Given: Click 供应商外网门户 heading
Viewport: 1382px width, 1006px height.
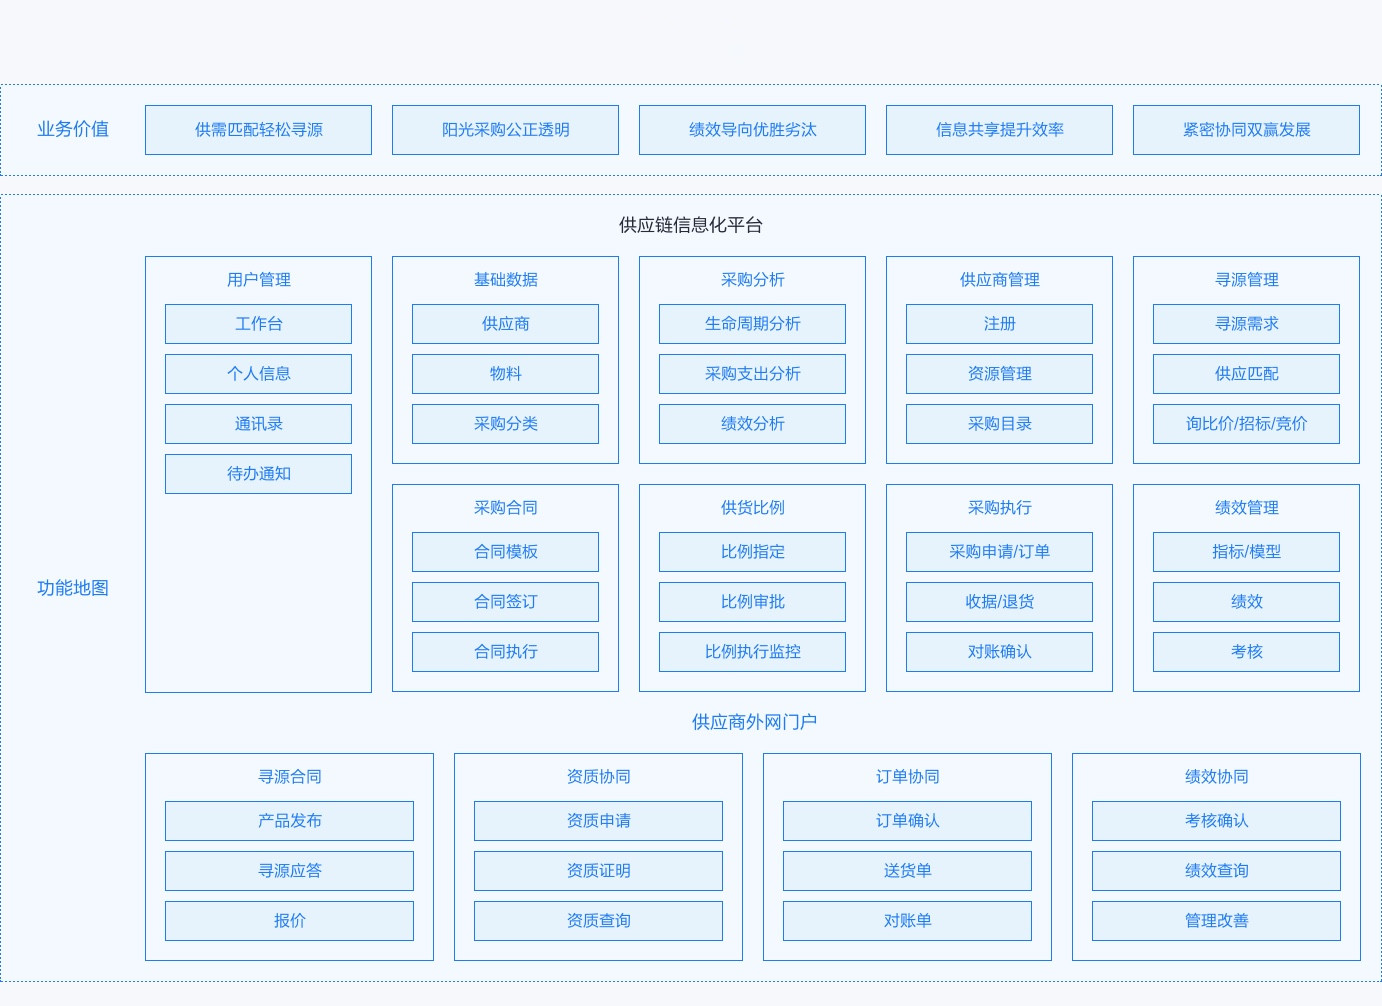Looking at the screenshot, I should [x=754, y=722].
